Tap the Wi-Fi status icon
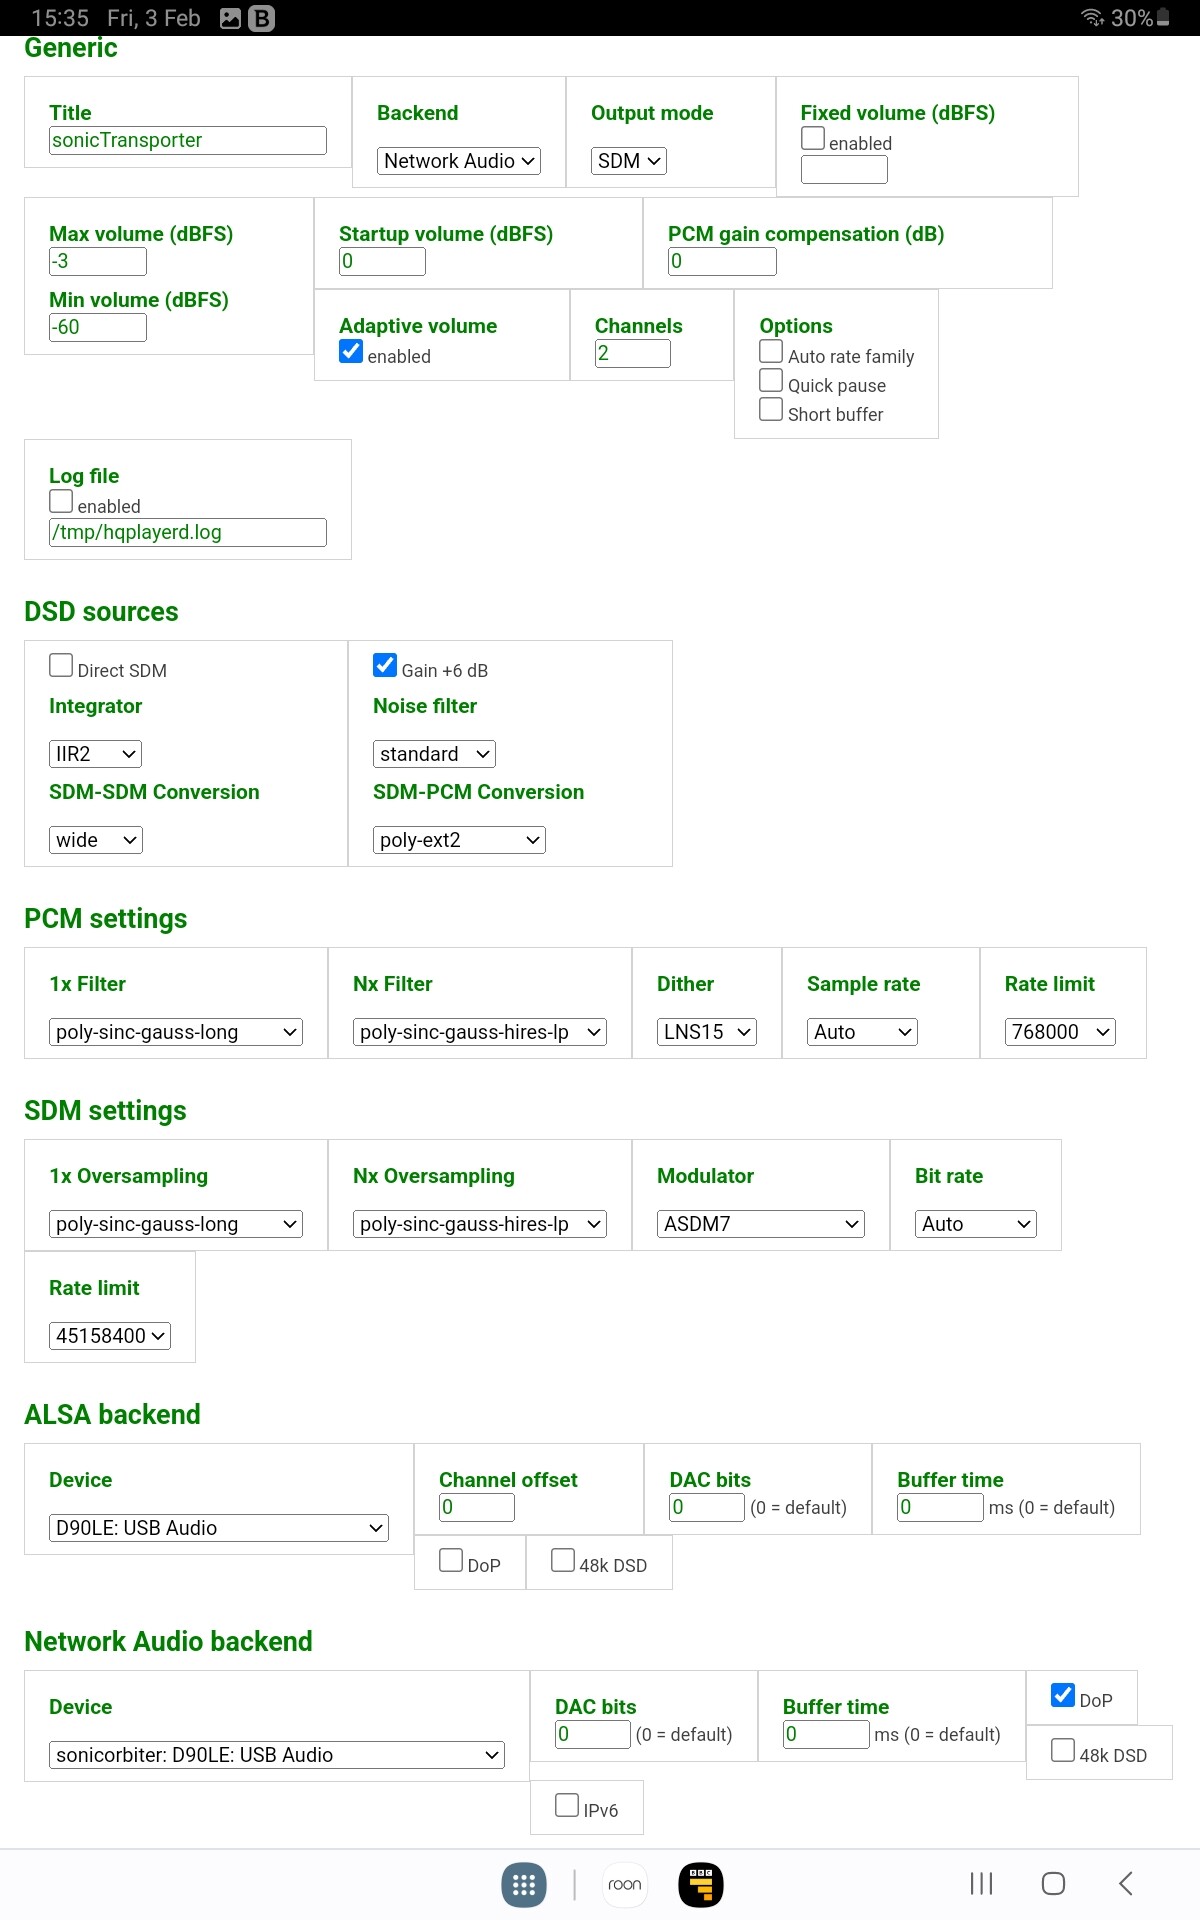 (x=1092, y=18)
